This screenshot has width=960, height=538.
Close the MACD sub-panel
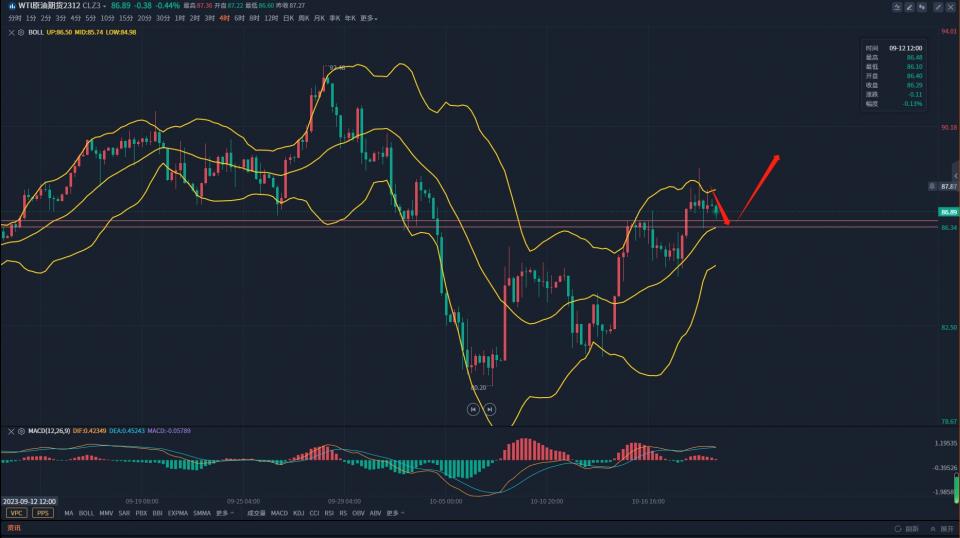11,432
